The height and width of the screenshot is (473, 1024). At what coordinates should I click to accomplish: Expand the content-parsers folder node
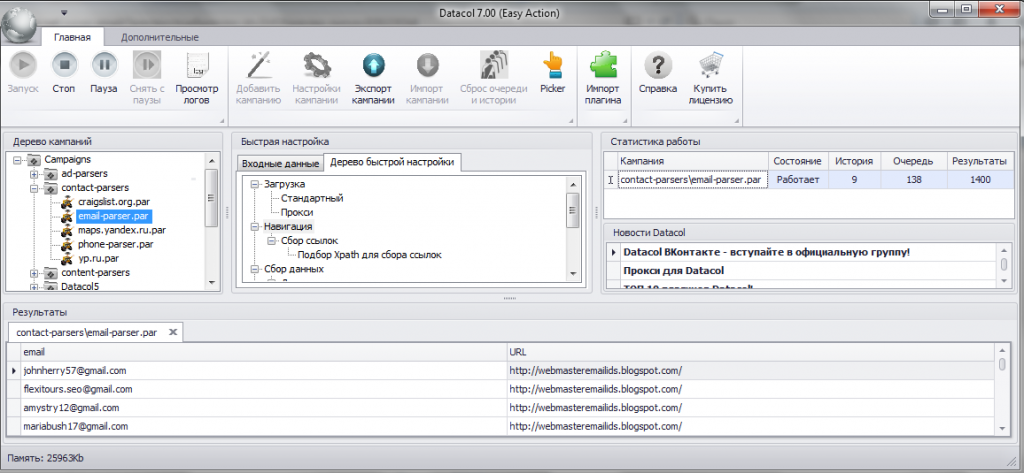coord(33,272)
